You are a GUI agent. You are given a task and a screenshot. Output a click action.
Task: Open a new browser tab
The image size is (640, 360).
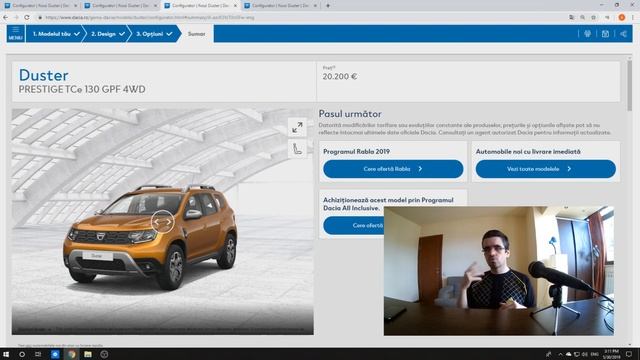[x=328, y=6]
